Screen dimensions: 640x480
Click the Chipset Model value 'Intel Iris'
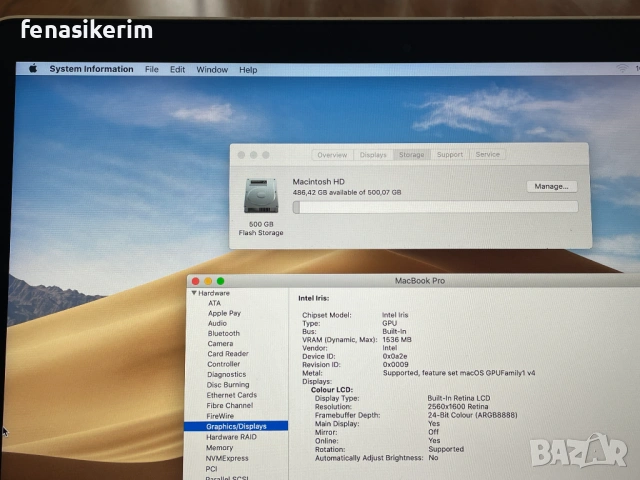(x=395, y=315)
